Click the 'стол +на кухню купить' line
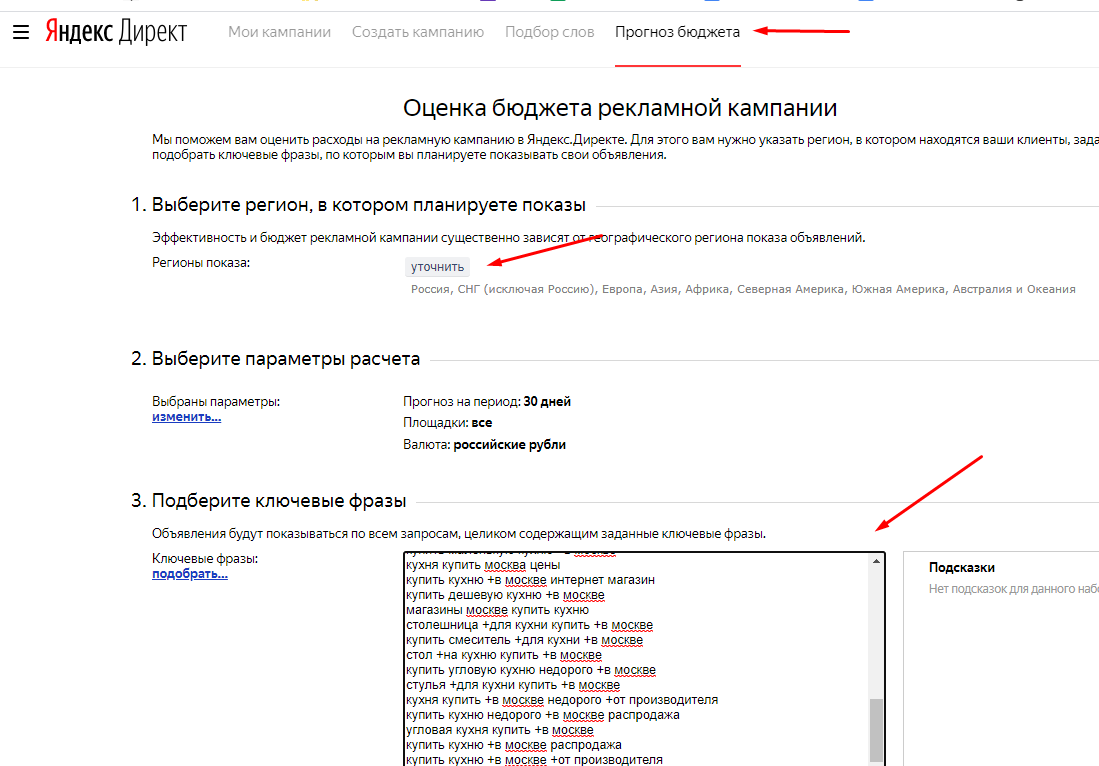Image resolution: width=1099 pixels, height=766 pixels. point(505,655)
